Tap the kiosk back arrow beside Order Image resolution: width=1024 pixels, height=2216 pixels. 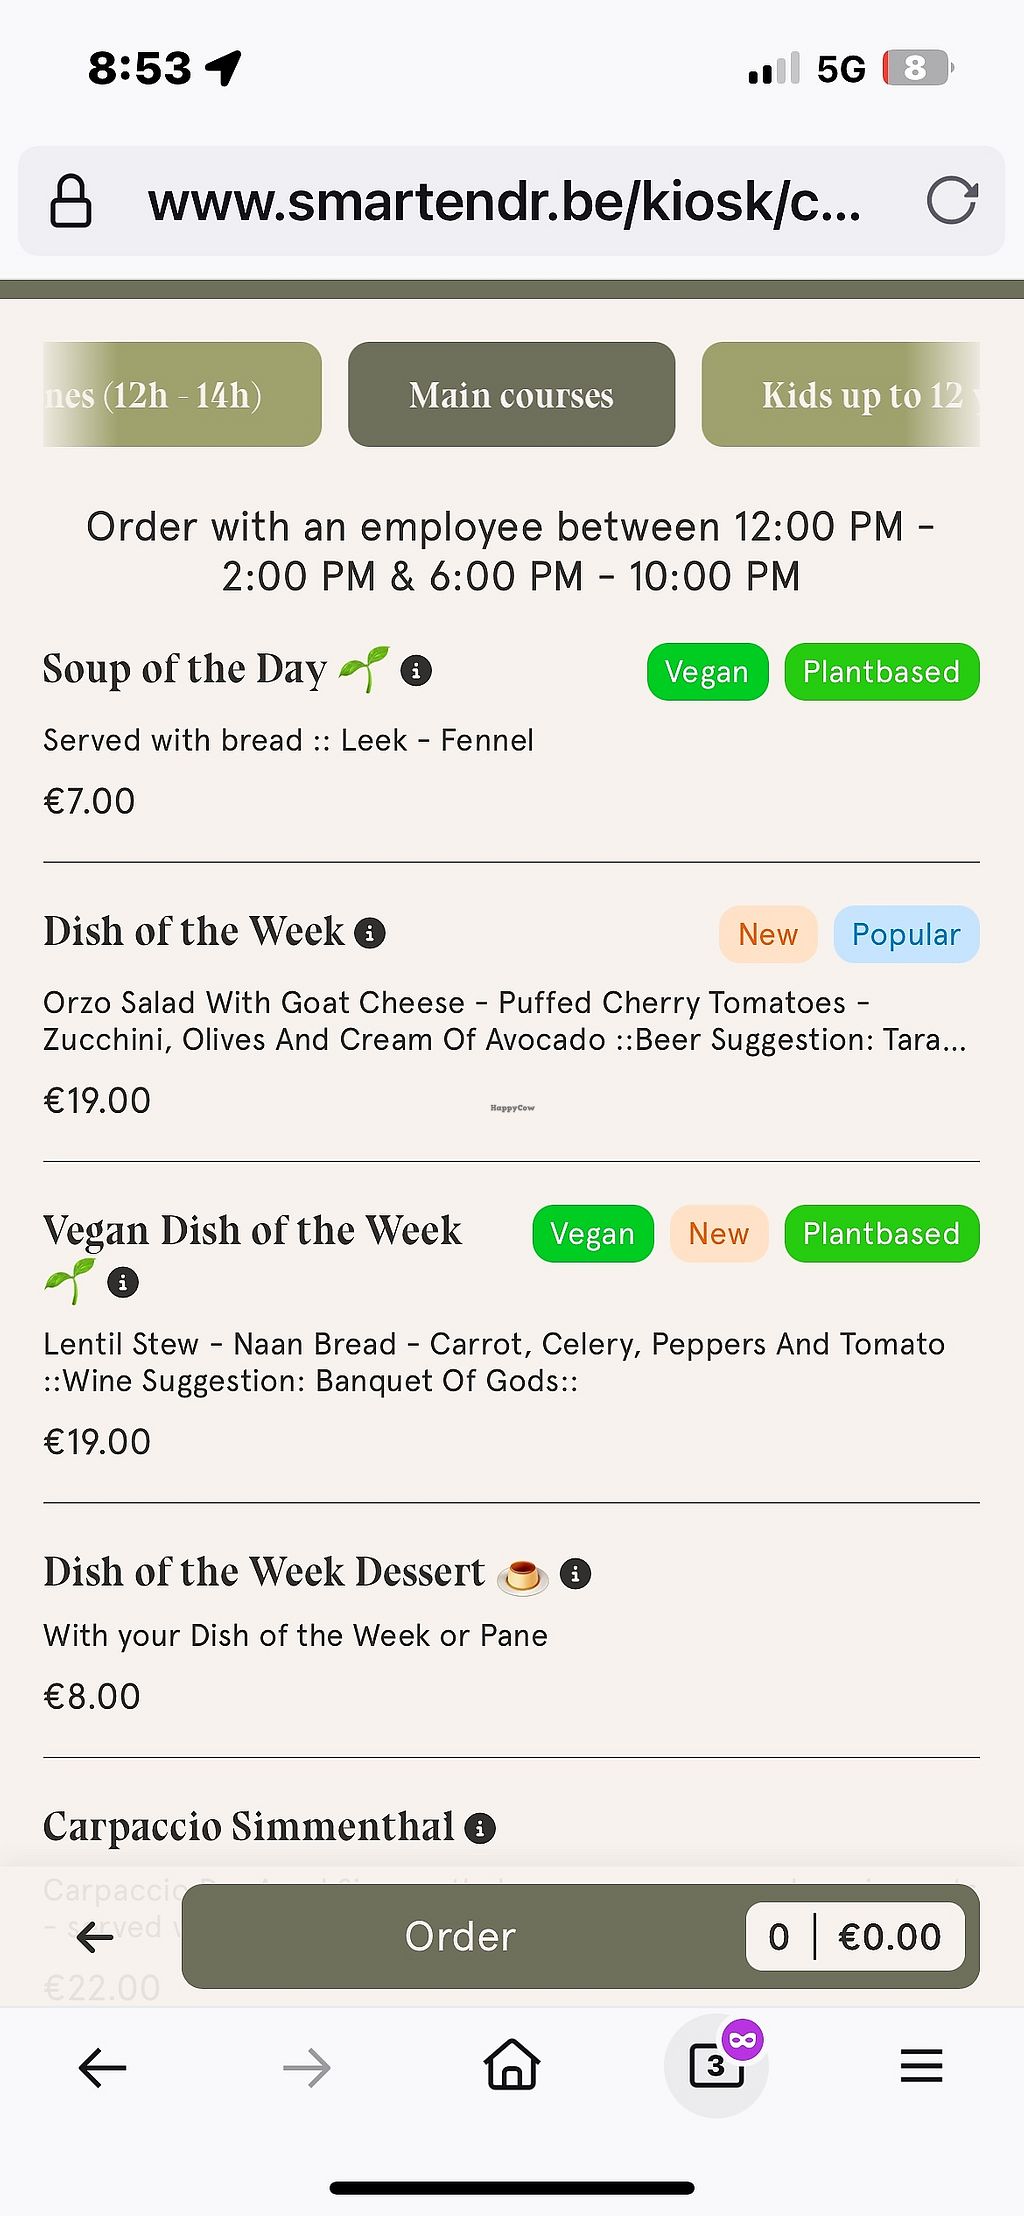click(x=95, y=1937)
